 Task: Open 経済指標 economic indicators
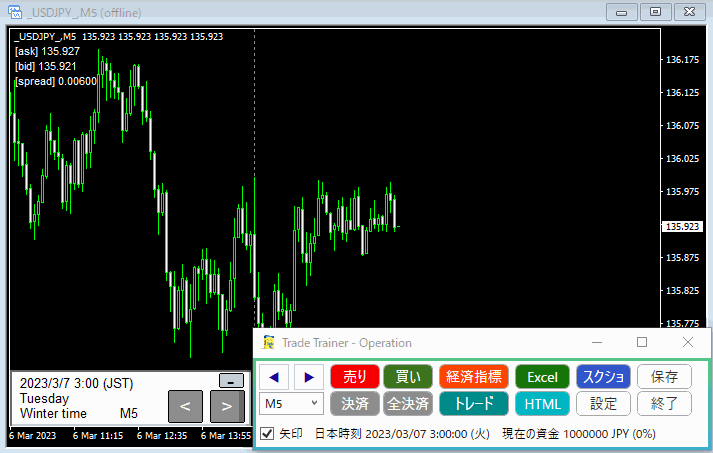474,377
